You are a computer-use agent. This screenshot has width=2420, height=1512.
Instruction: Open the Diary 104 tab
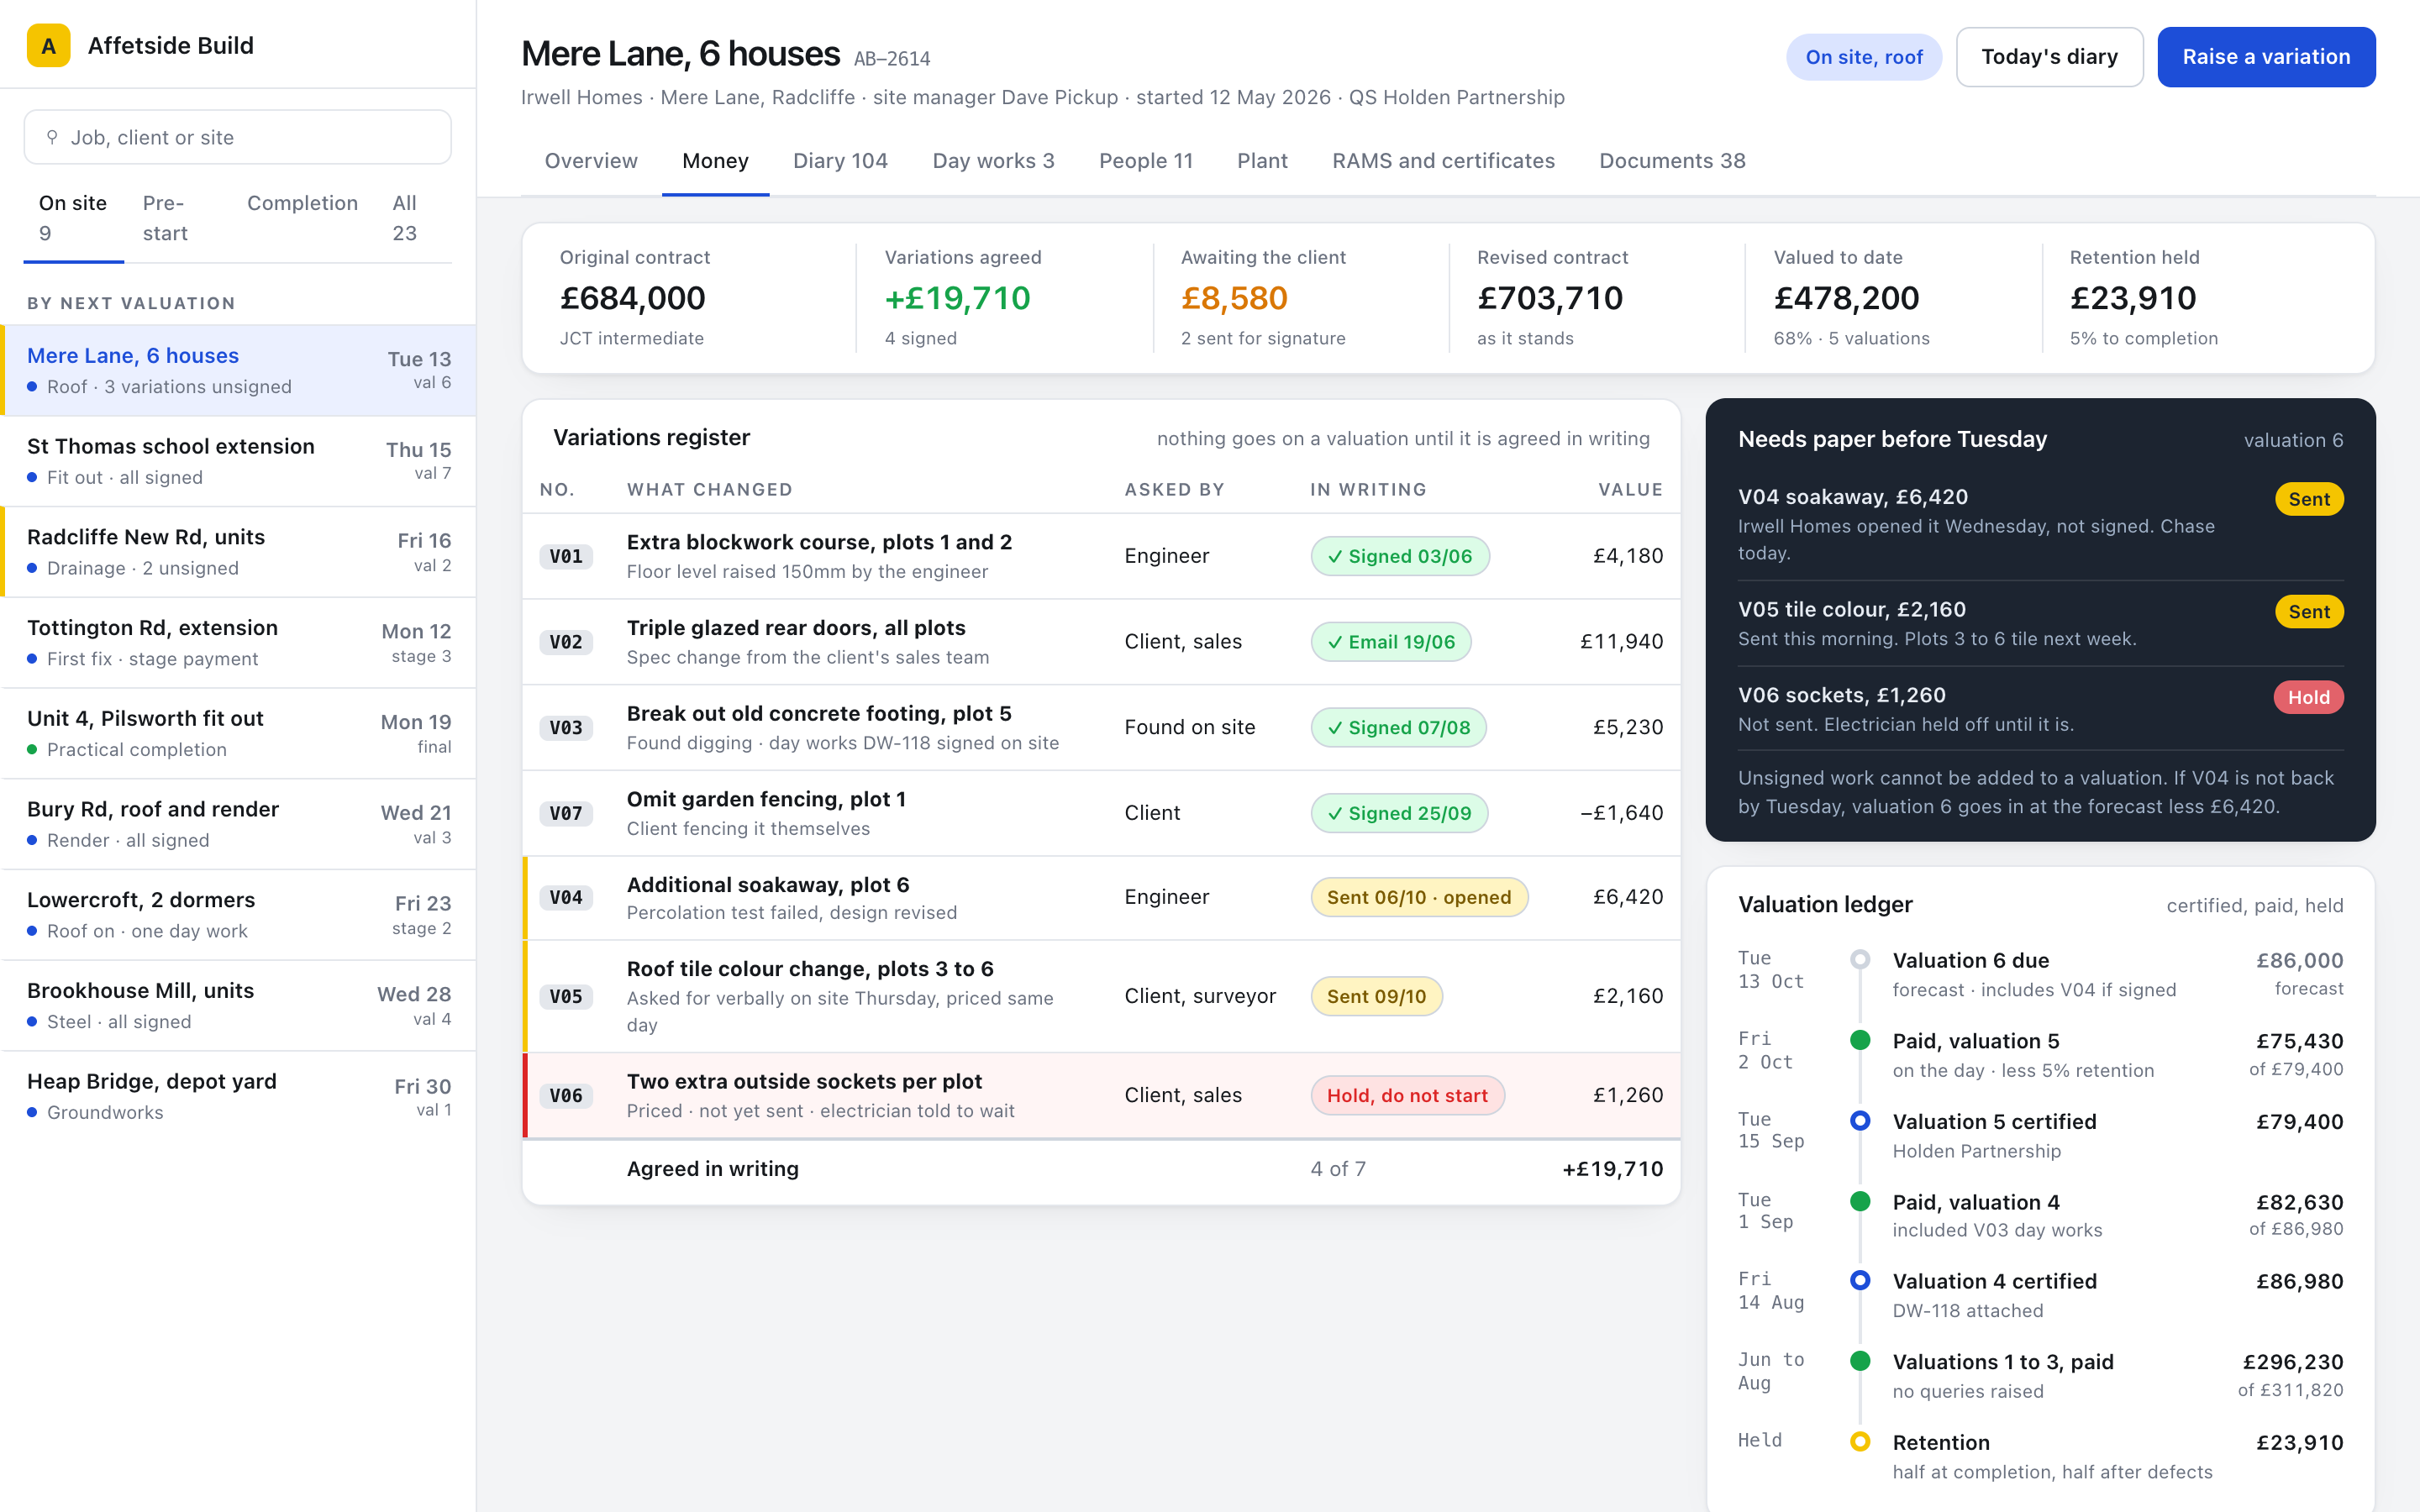click(x=840, y=161)
